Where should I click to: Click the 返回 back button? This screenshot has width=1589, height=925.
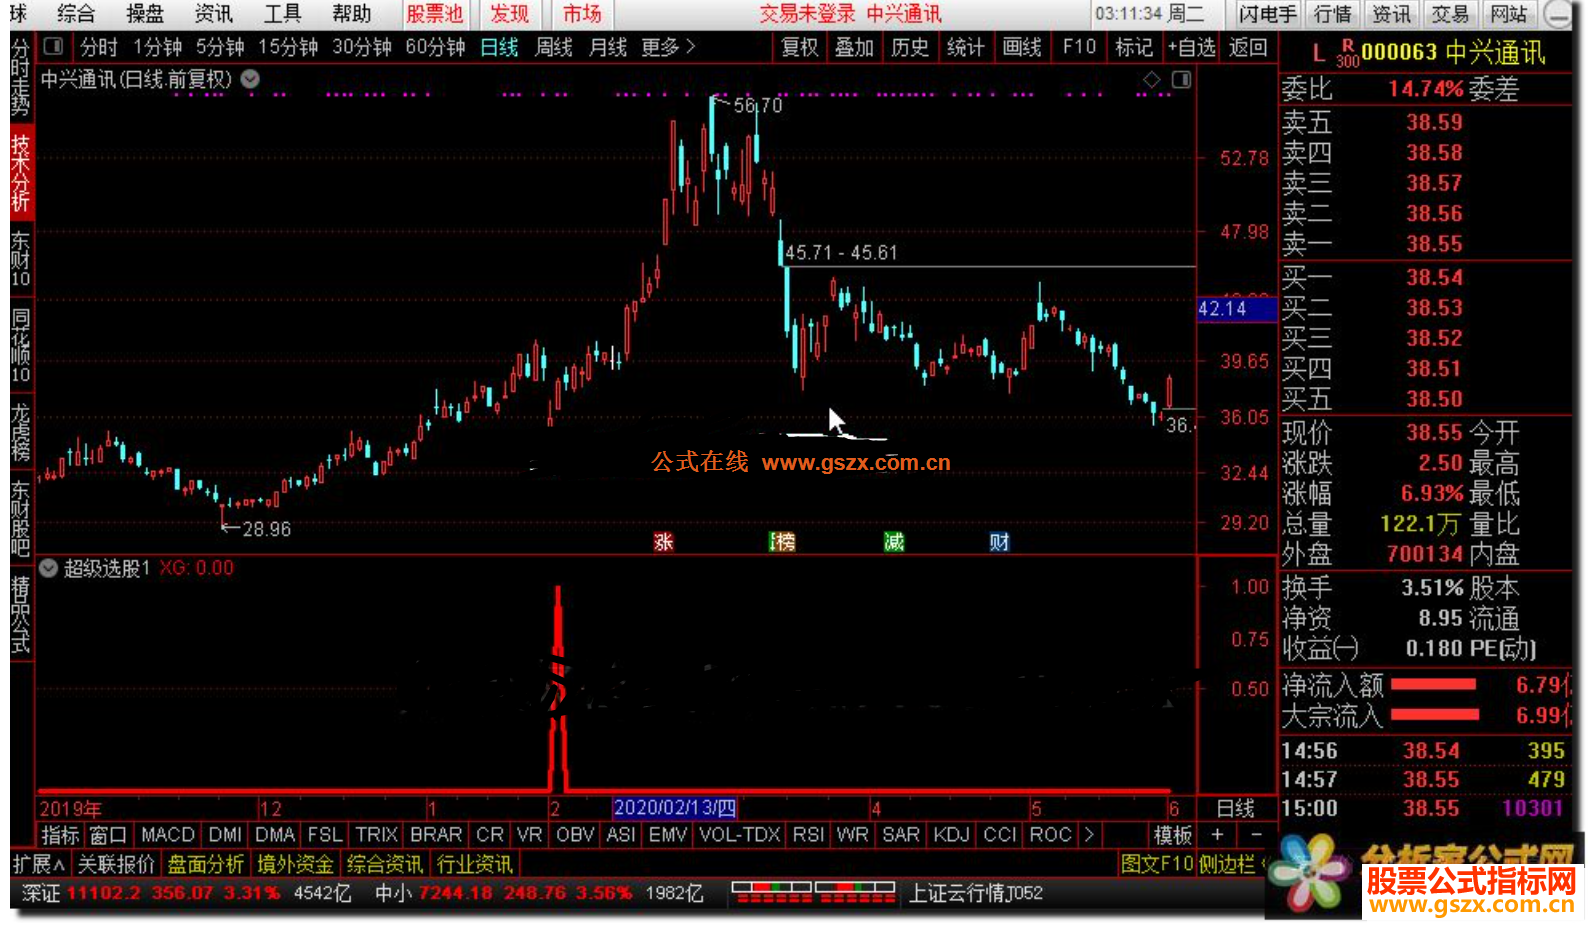1248,46
